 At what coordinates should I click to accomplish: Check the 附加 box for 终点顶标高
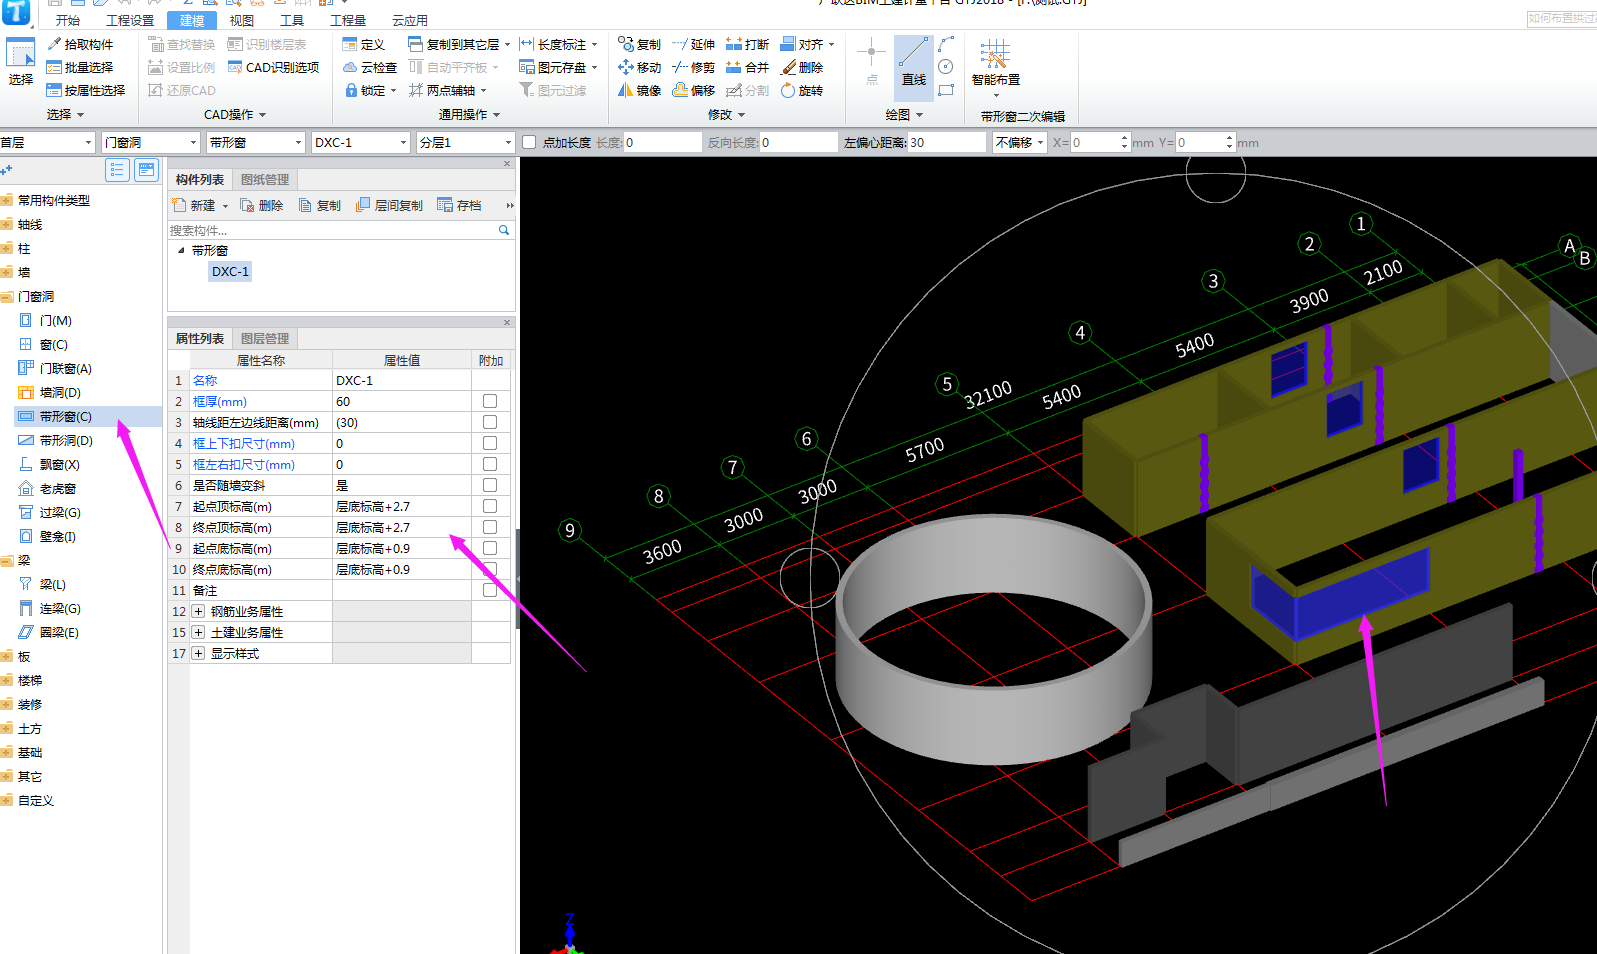pyautogui.click(x=490, y=527)
